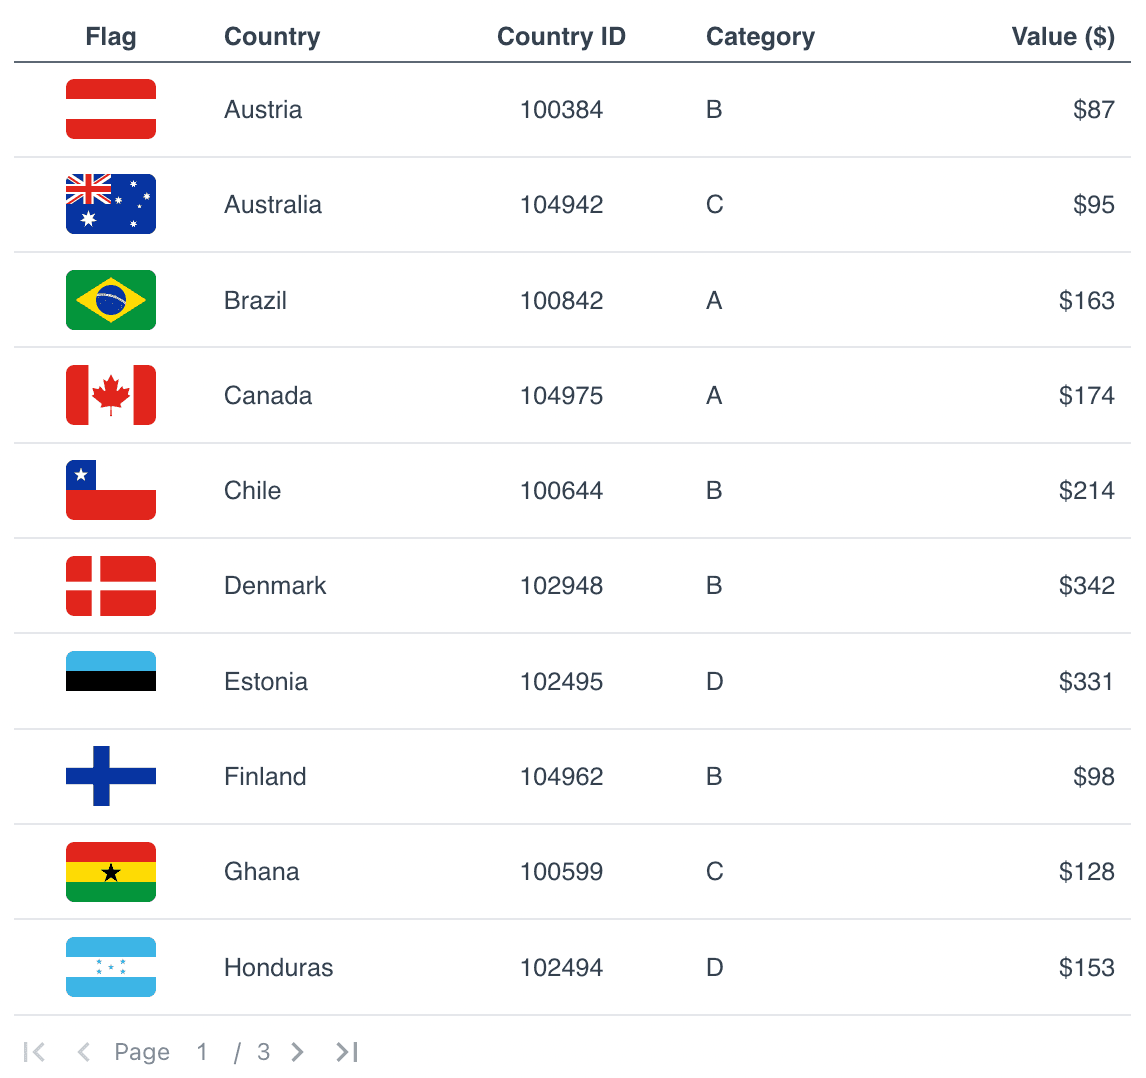1146x1078 pixels.
Task: Go to the previous page
Action: pyautogui.click(x=84, y=1052)
